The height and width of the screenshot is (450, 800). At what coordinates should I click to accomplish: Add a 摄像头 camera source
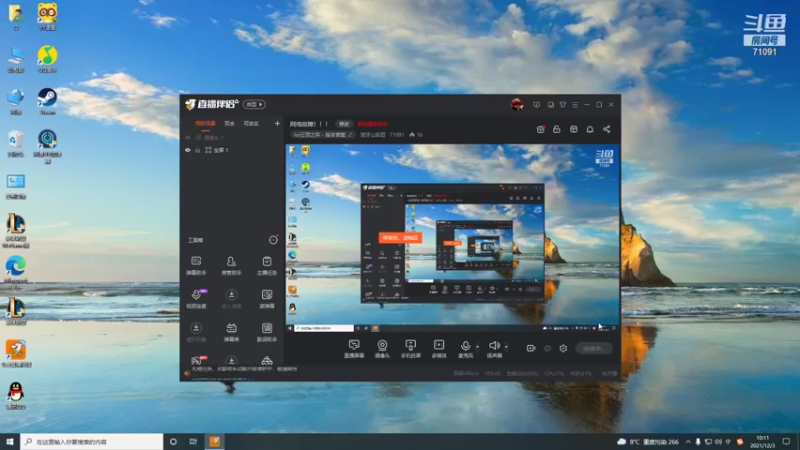[382, 349]
